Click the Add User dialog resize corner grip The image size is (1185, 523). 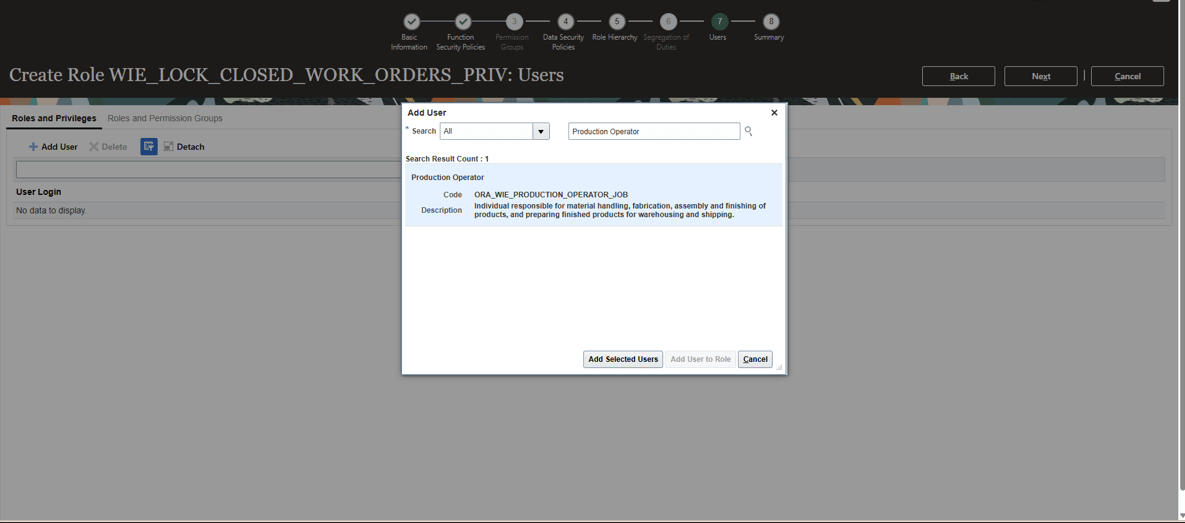tap(779, 367)
